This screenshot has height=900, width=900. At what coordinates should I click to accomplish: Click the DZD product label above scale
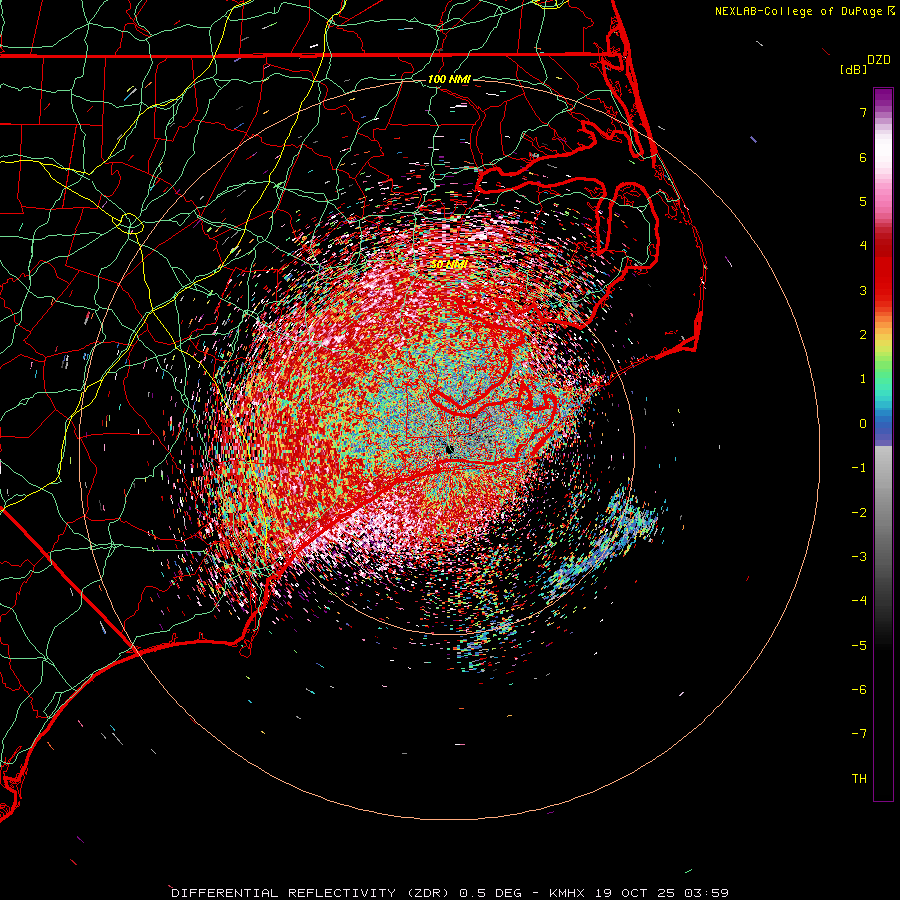point(878,60)
